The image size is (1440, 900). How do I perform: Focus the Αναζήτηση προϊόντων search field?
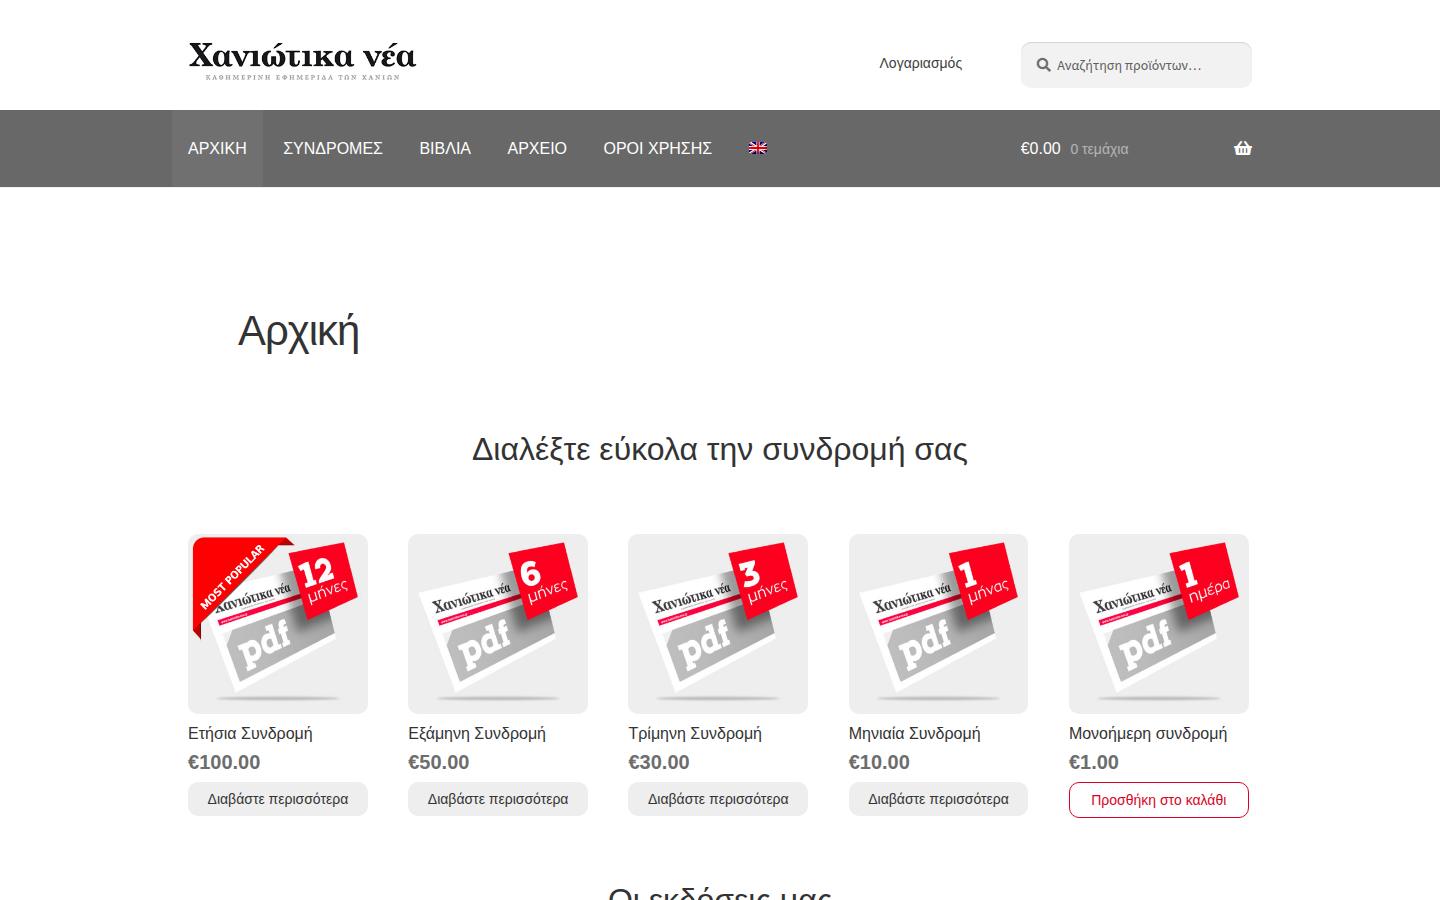pos(1136,65)
